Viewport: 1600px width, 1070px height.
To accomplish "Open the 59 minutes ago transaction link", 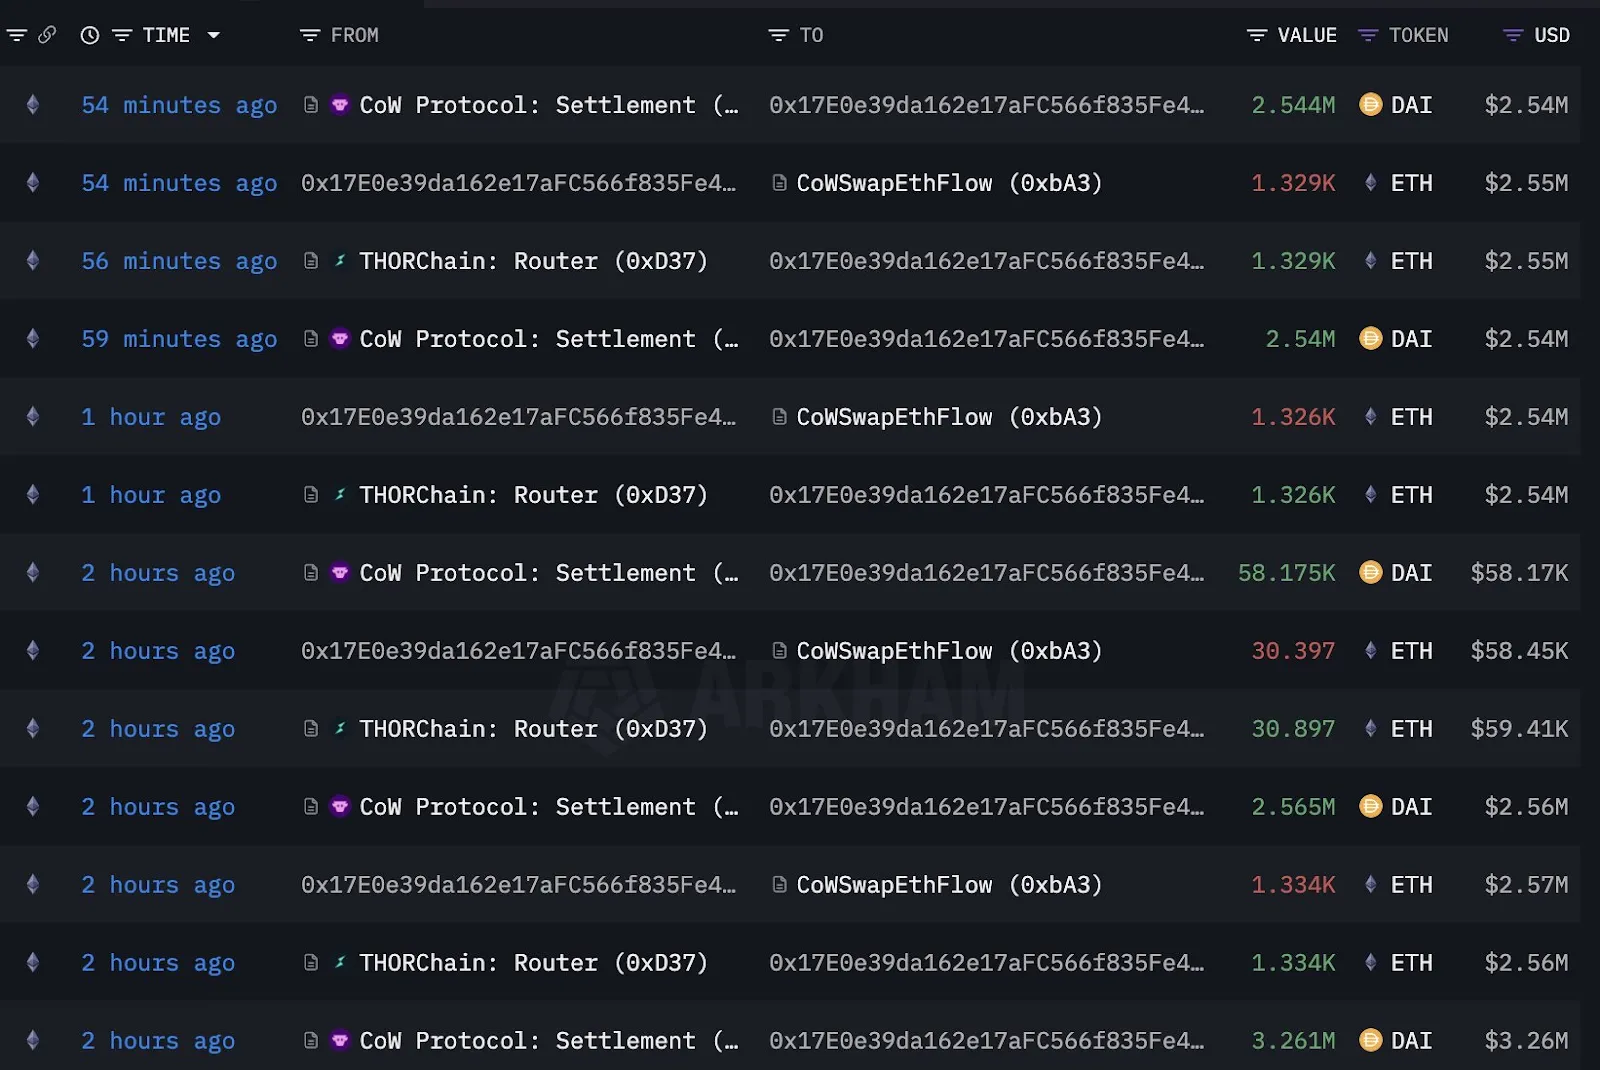I will [179, 339].
